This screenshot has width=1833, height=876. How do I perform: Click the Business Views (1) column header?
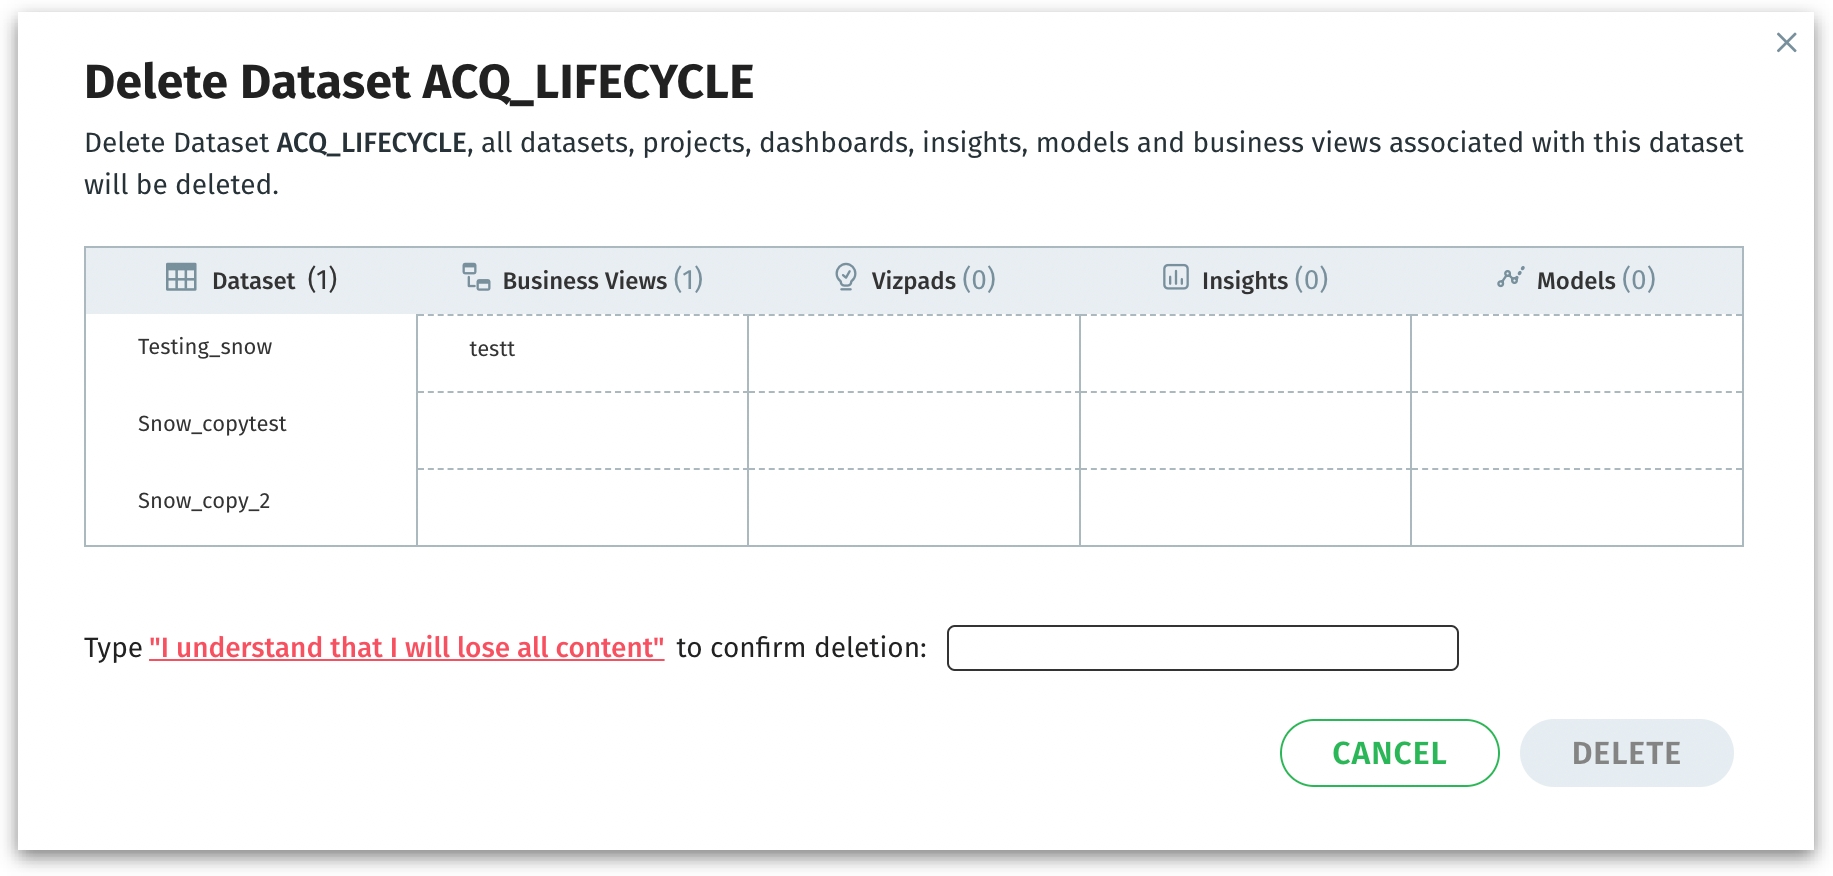(602, 280)
